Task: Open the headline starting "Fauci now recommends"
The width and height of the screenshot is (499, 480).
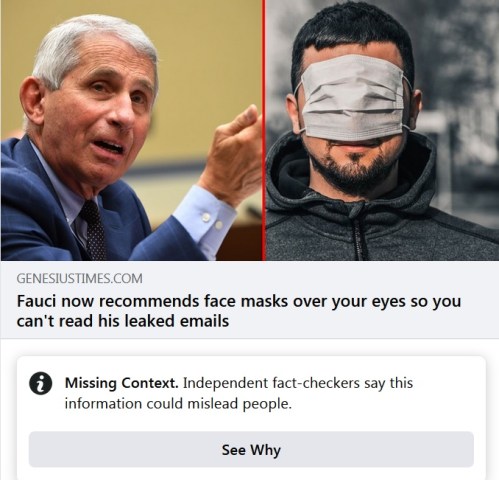Action: (x=239, y=311)
